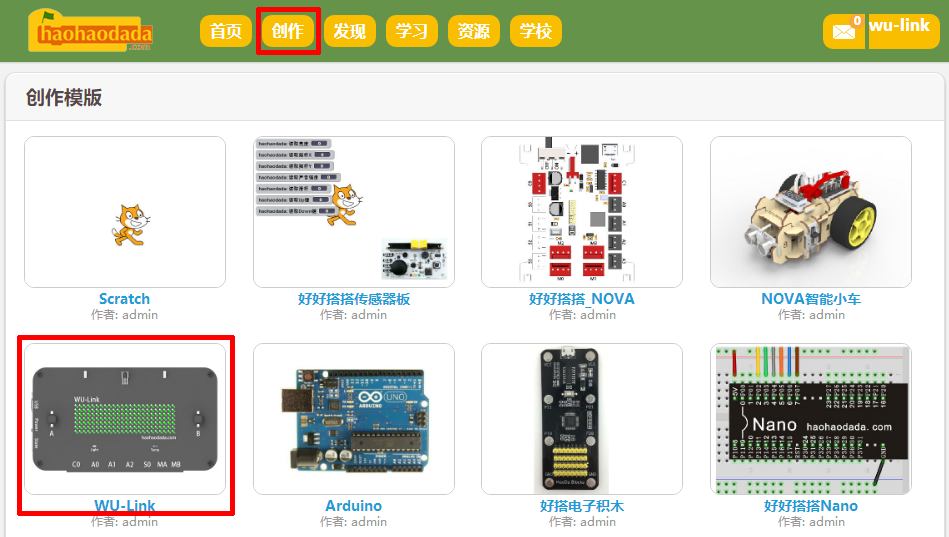Viewport: 949px width, 537px height.
Task: Open the Scratch cat template thumbnail
Action: [x=125, y=212]
